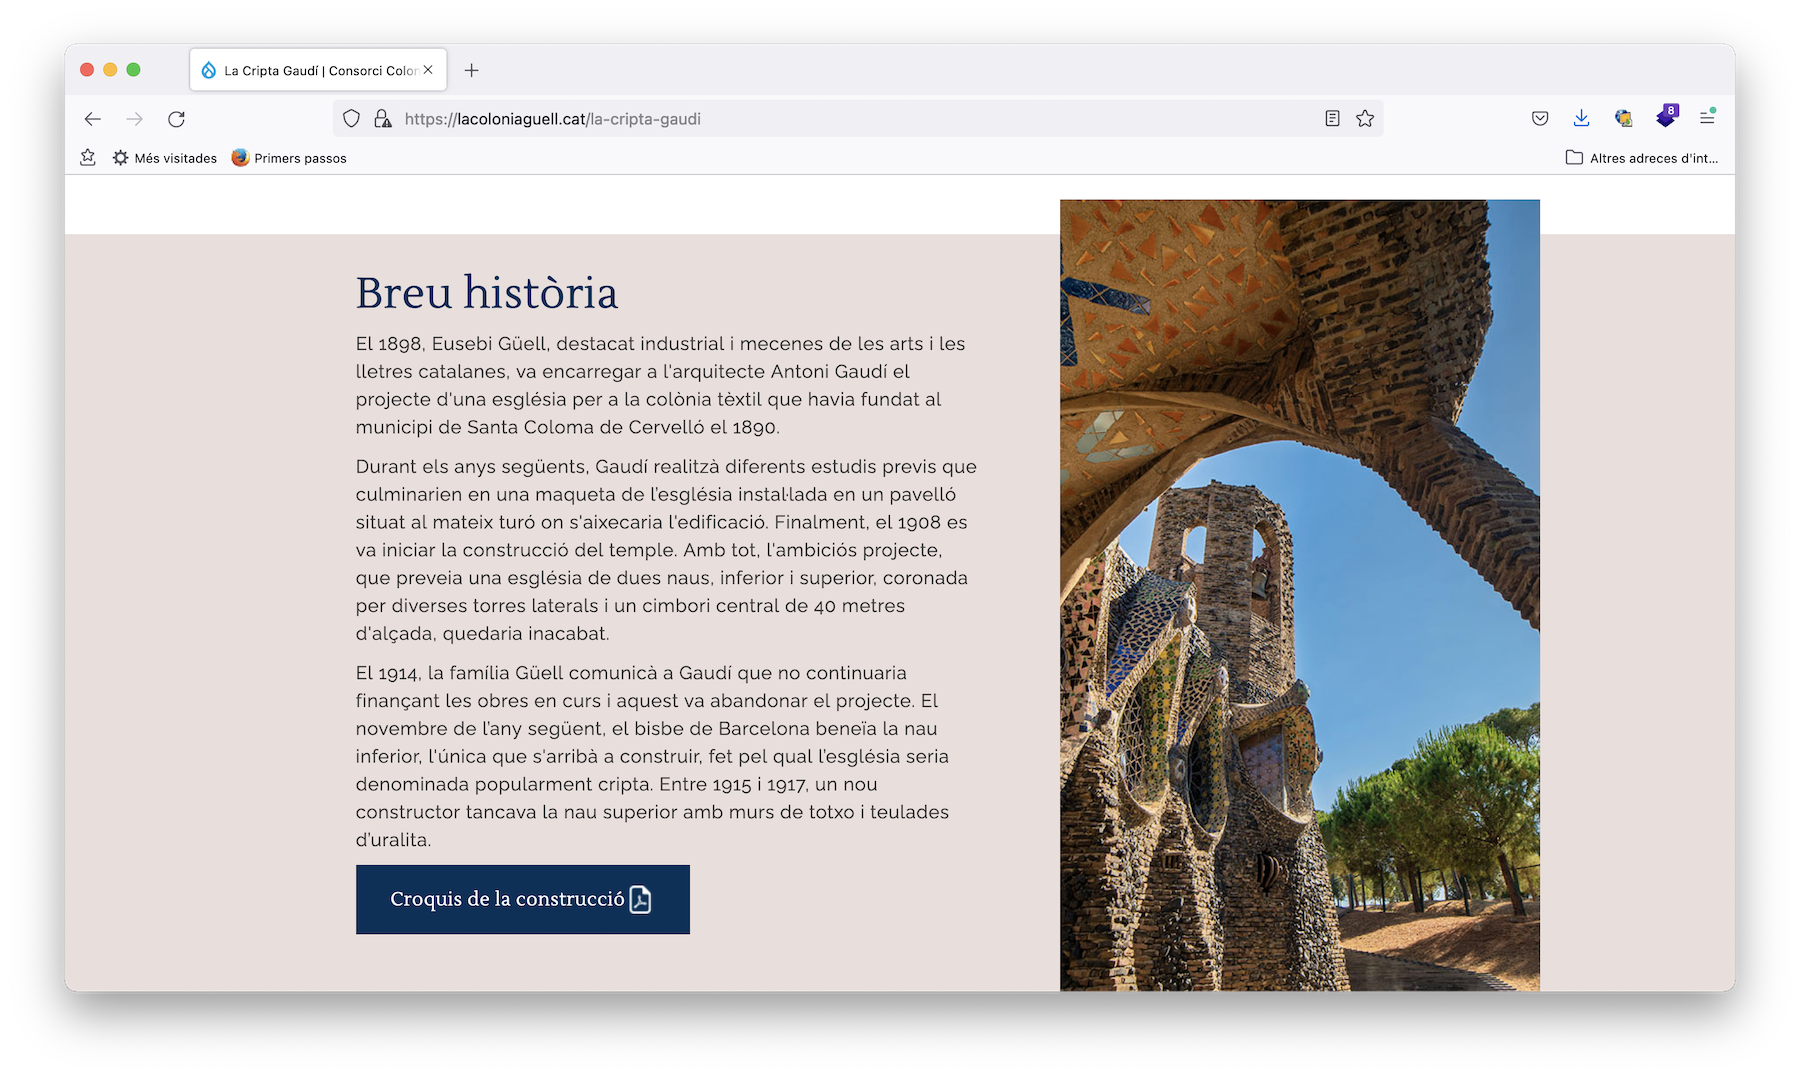Screen dimensions: 1800x1077
Task: Close the La Cripta Gaudí tab
Action: pyautogui.click(x=428, y=70)
